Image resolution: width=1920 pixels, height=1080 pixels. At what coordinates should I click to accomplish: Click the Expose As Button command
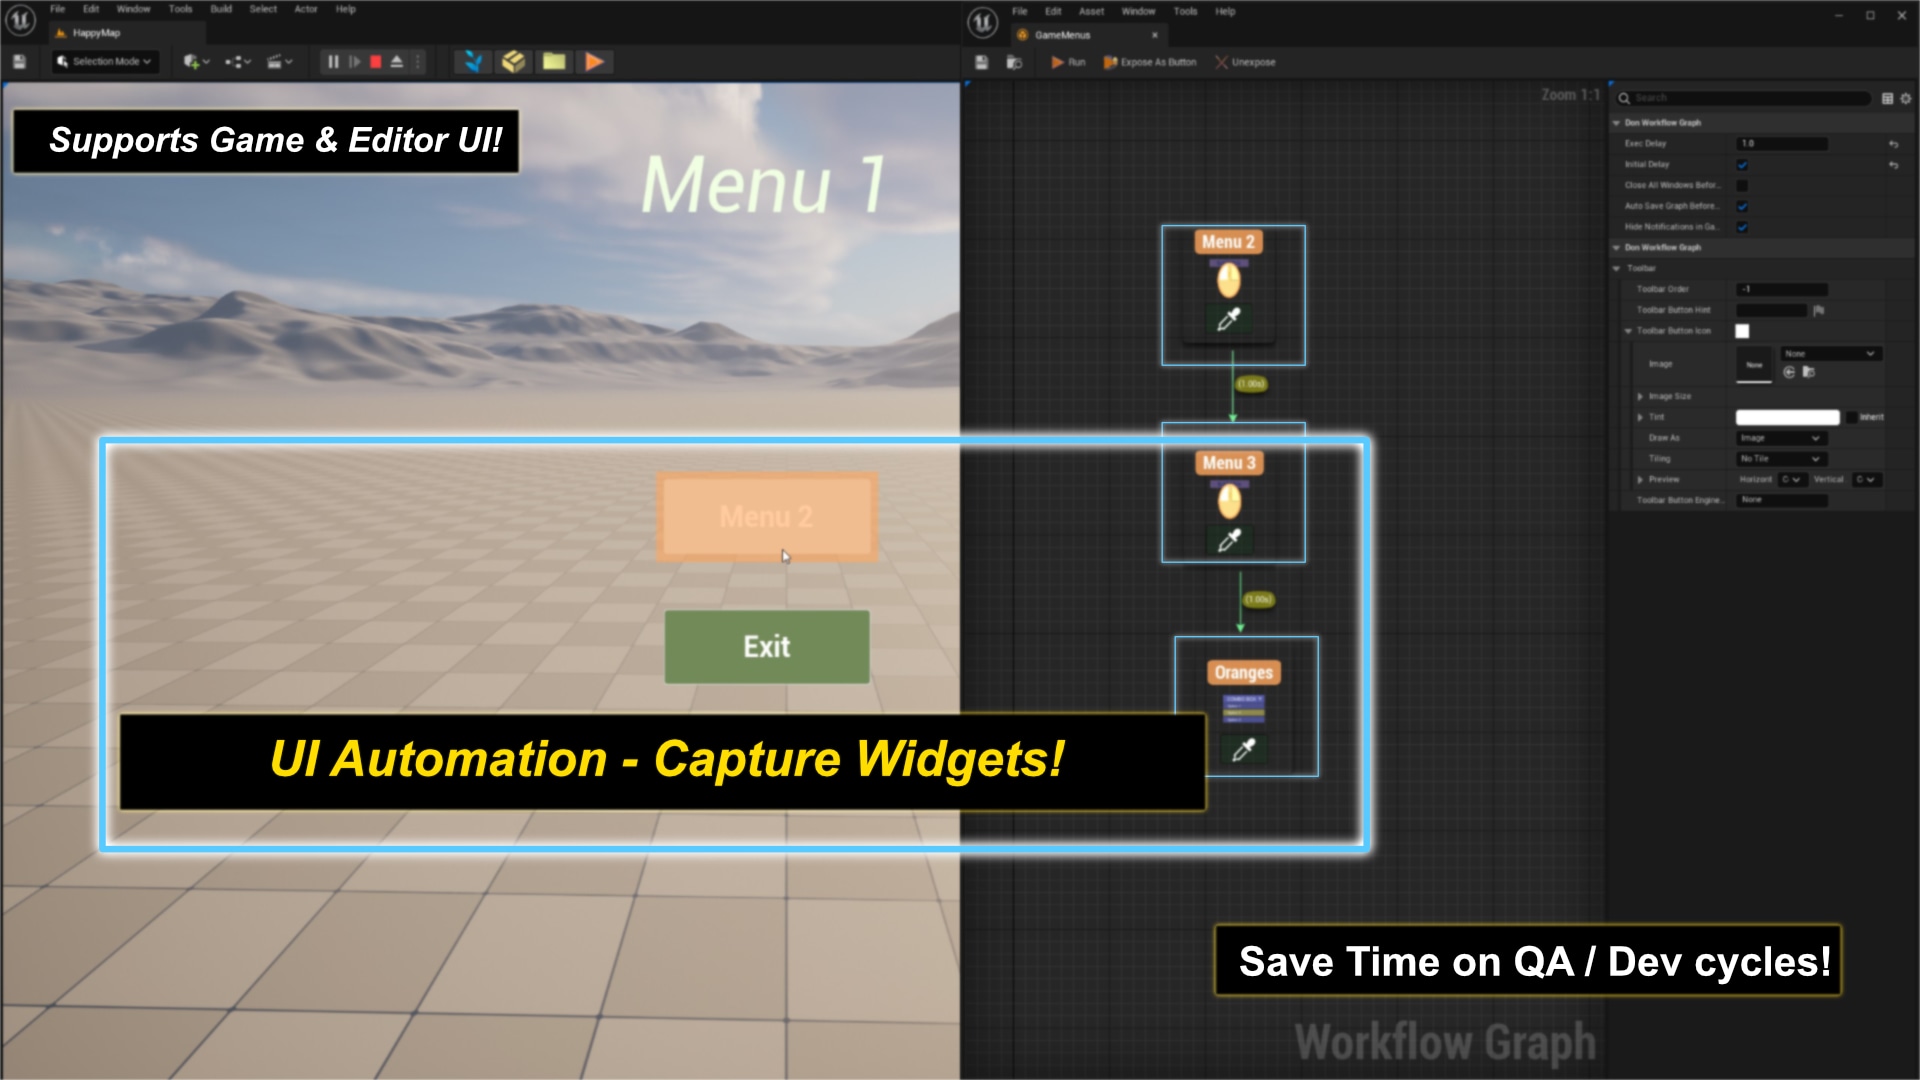pos(1150,62)
